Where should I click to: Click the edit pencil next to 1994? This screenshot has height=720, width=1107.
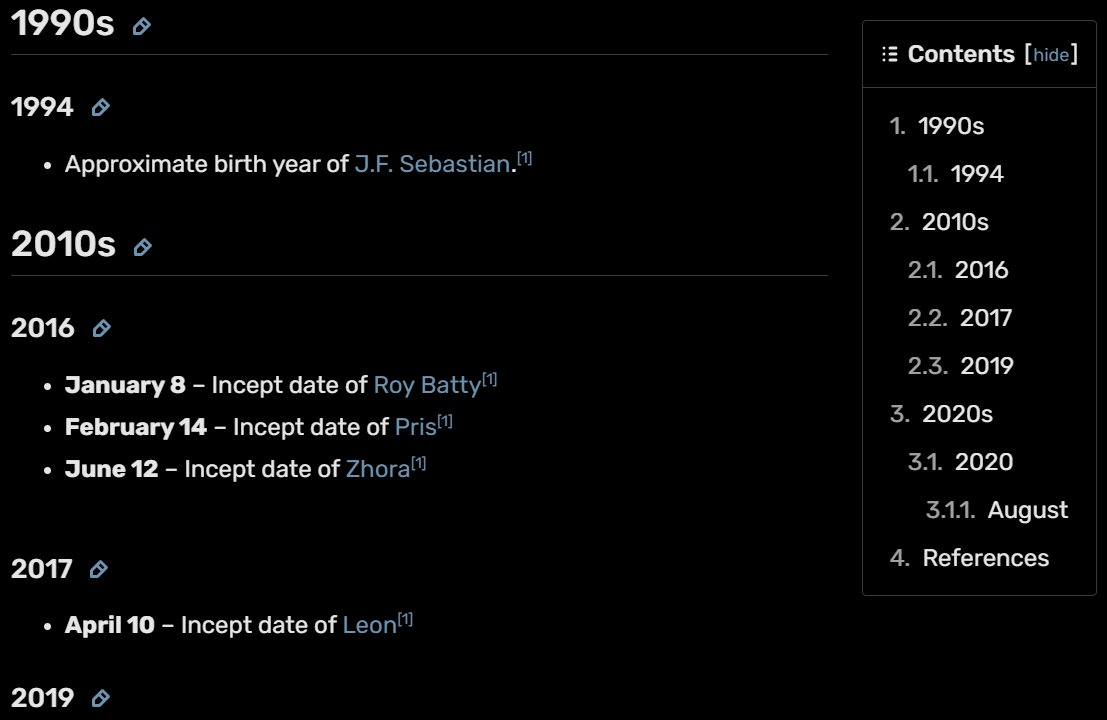coord(100,108)
